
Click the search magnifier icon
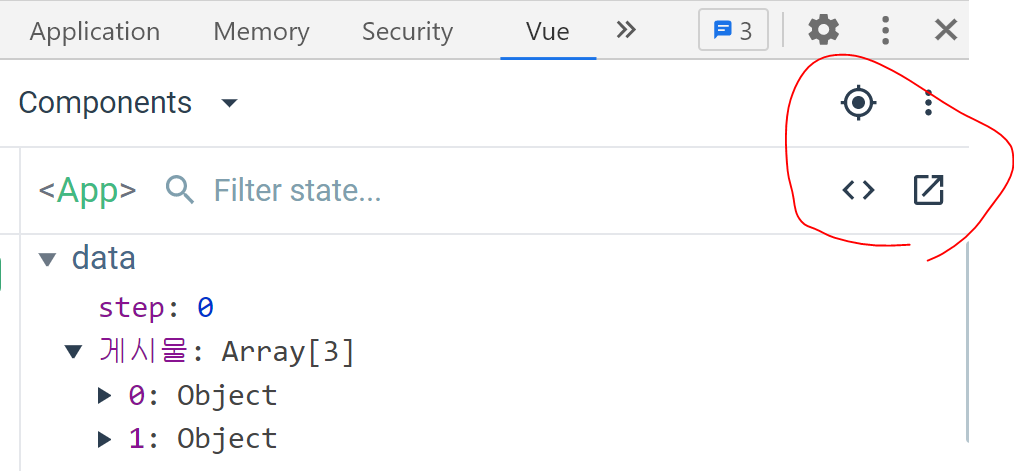pyautogui.click(x=180, y=190)
